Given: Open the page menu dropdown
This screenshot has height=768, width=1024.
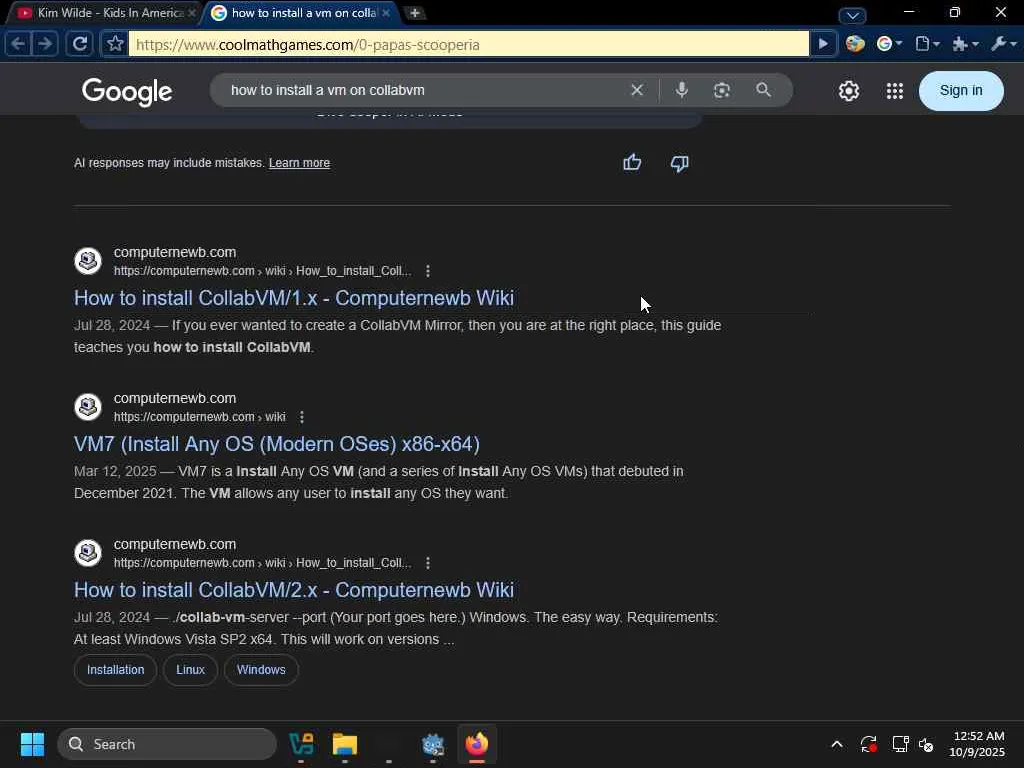Looking at the screenshot, I should click(927, 44).
